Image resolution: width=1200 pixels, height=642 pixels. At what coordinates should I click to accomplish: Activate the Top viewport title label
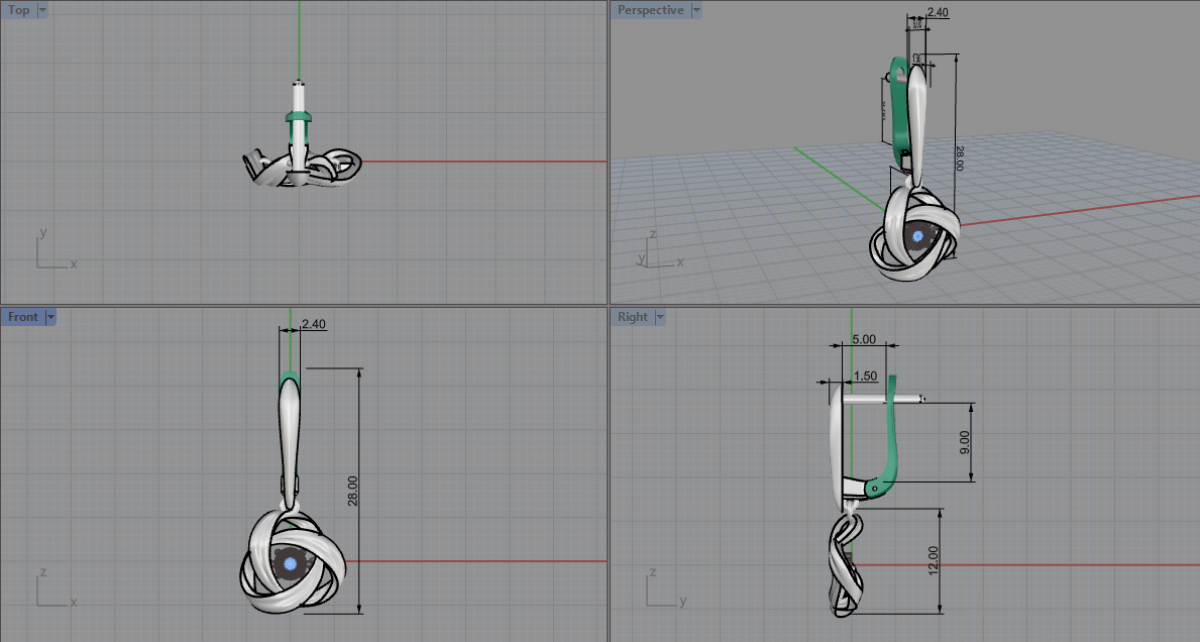click(19, 11)
